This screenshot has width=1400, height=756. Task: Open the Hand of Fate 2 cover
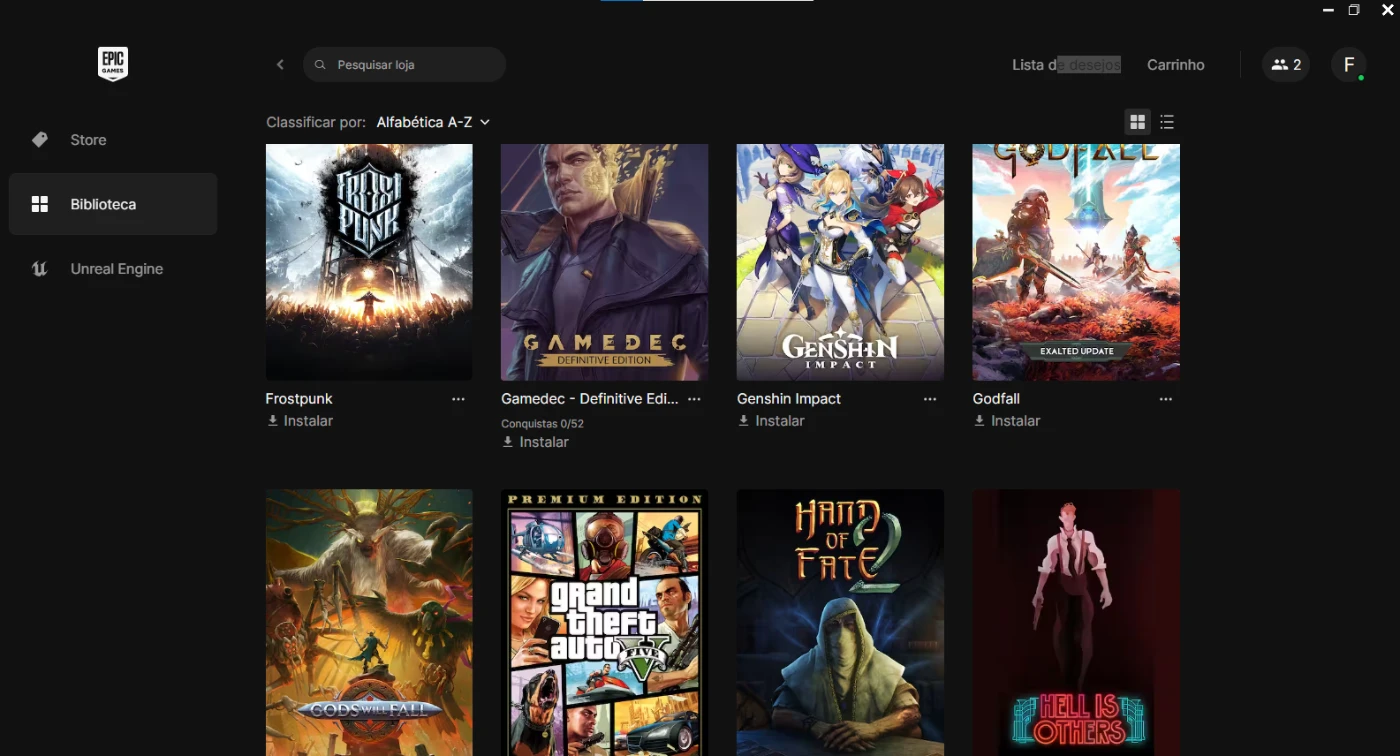[x=840, y=622]
